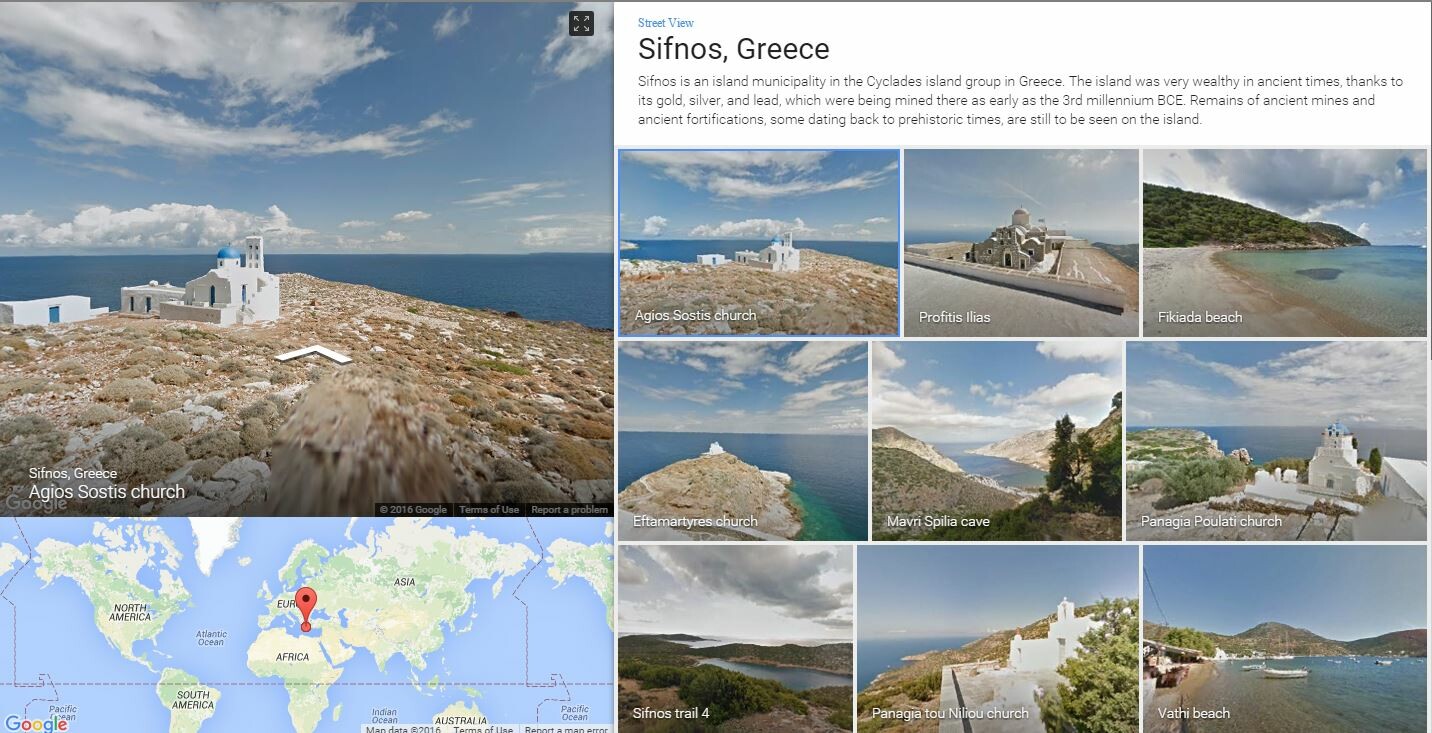View the Fikiada beach thumbnail
This screenshot has width=1432, height=733.
tap(1284, 243)
